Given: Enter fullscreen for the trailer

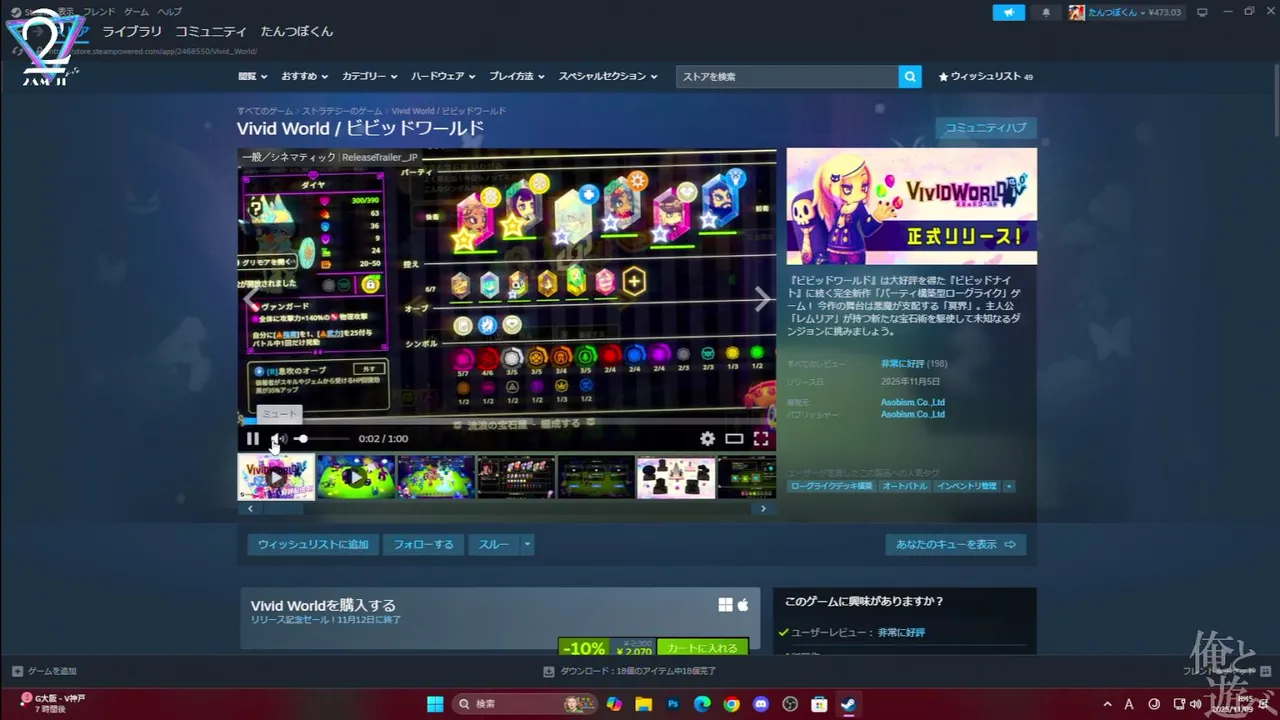Looking at the screenshot, I should [761, 438].
